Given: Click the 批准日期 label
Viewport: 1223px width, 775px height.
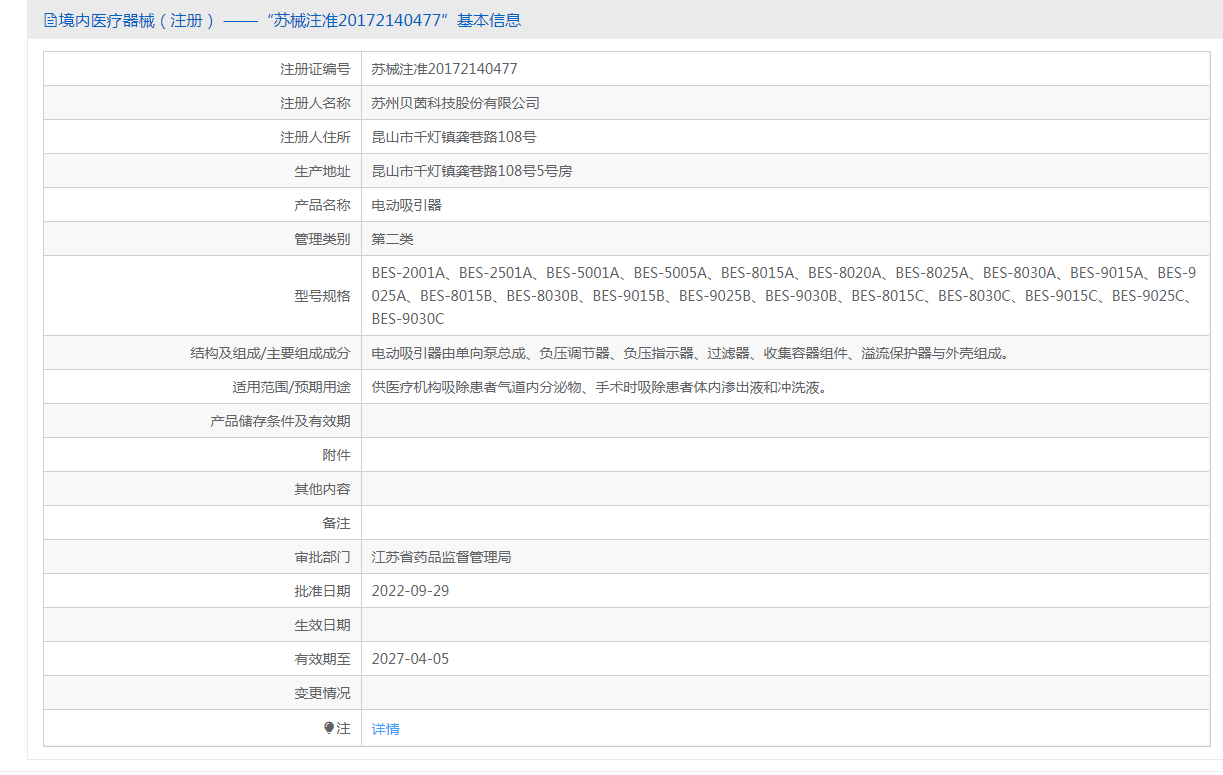Looking at the screenshot, I should pos(322,591).
